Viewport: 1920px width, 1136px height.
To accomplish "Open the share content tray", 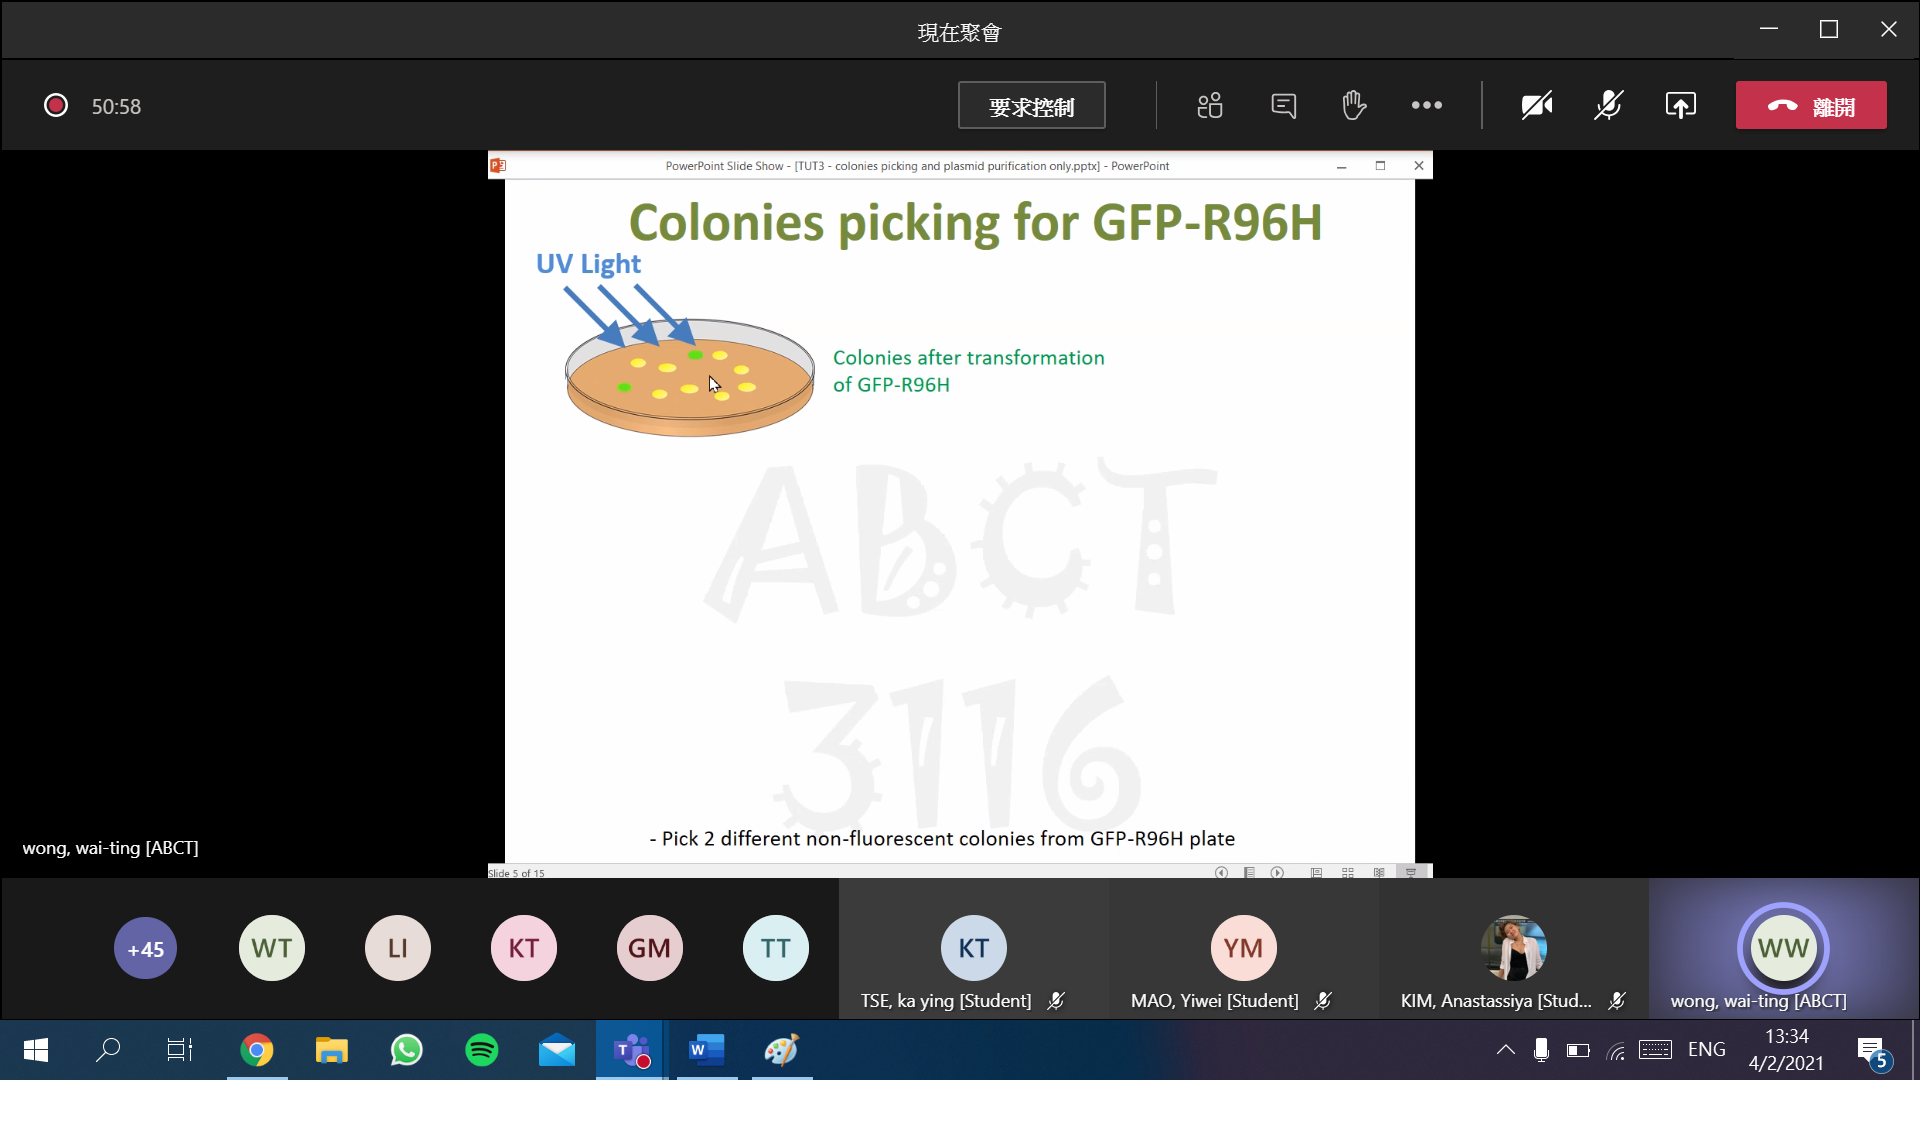I will [x=1680, y=105].
